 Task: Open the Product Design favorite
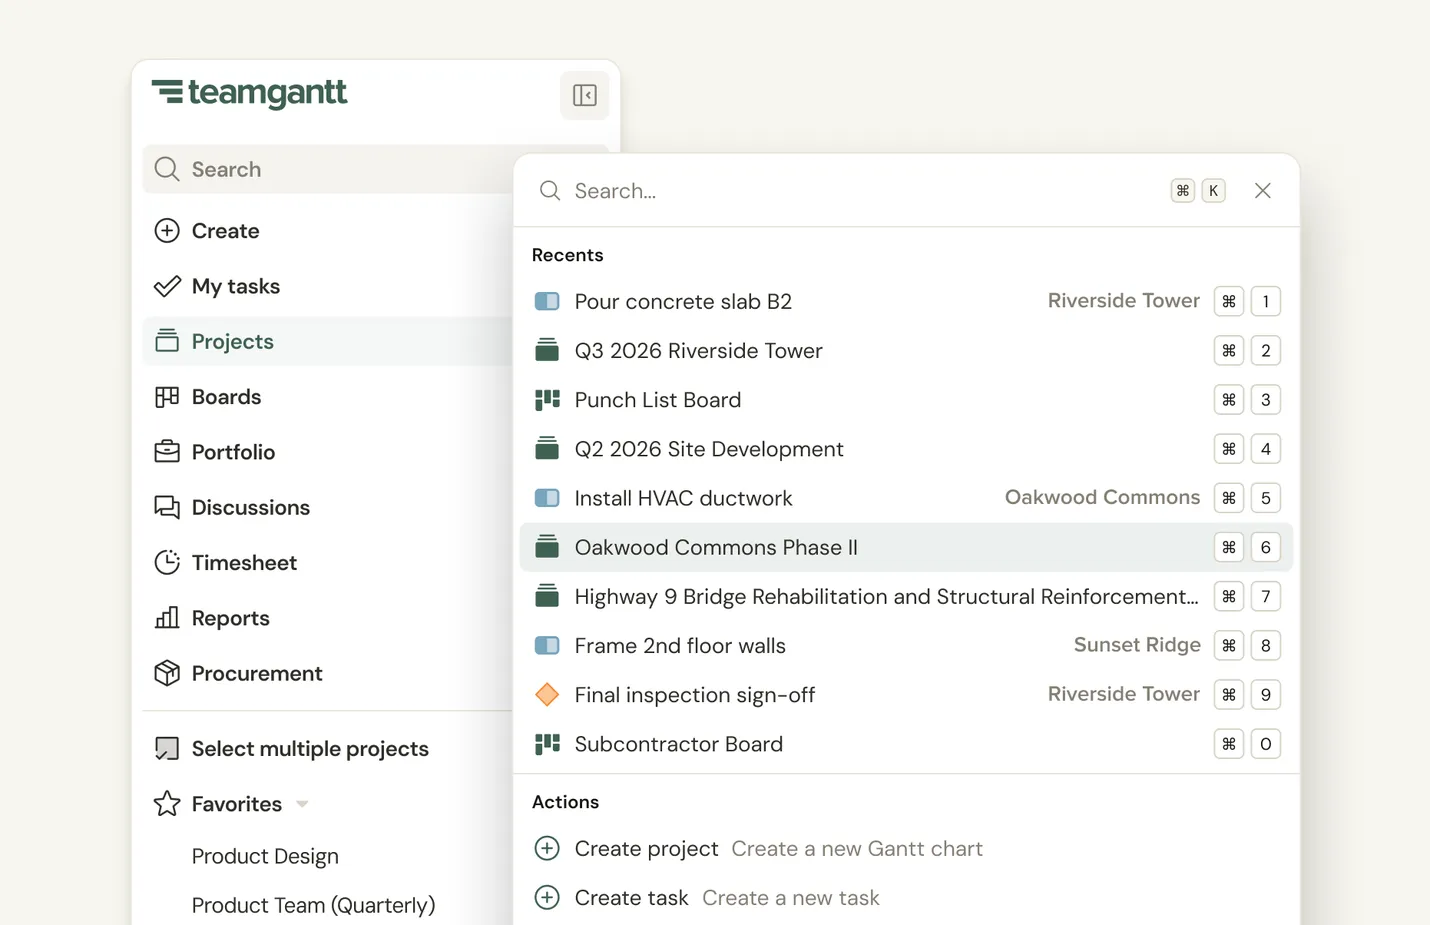265,856
